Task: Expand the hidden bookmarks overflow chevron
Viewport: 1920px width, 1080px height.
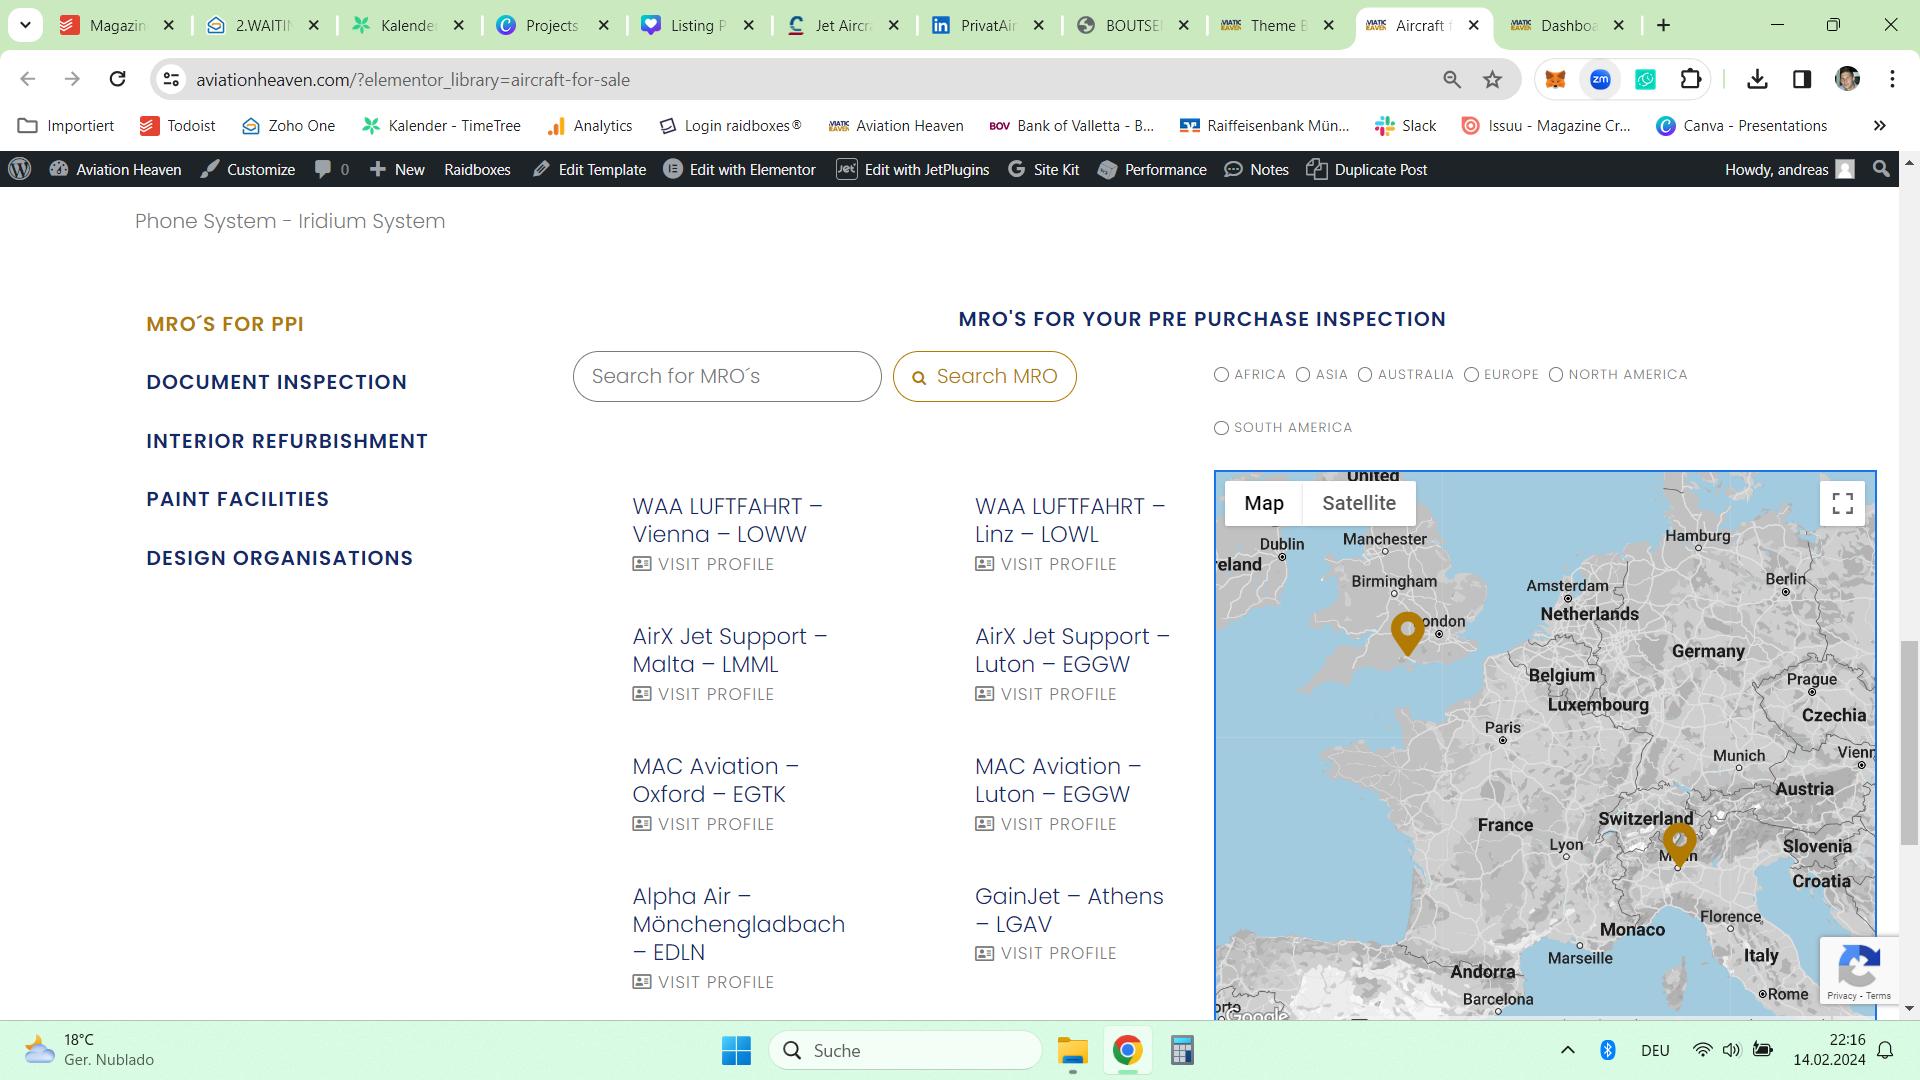Action: click(1879, 126)
